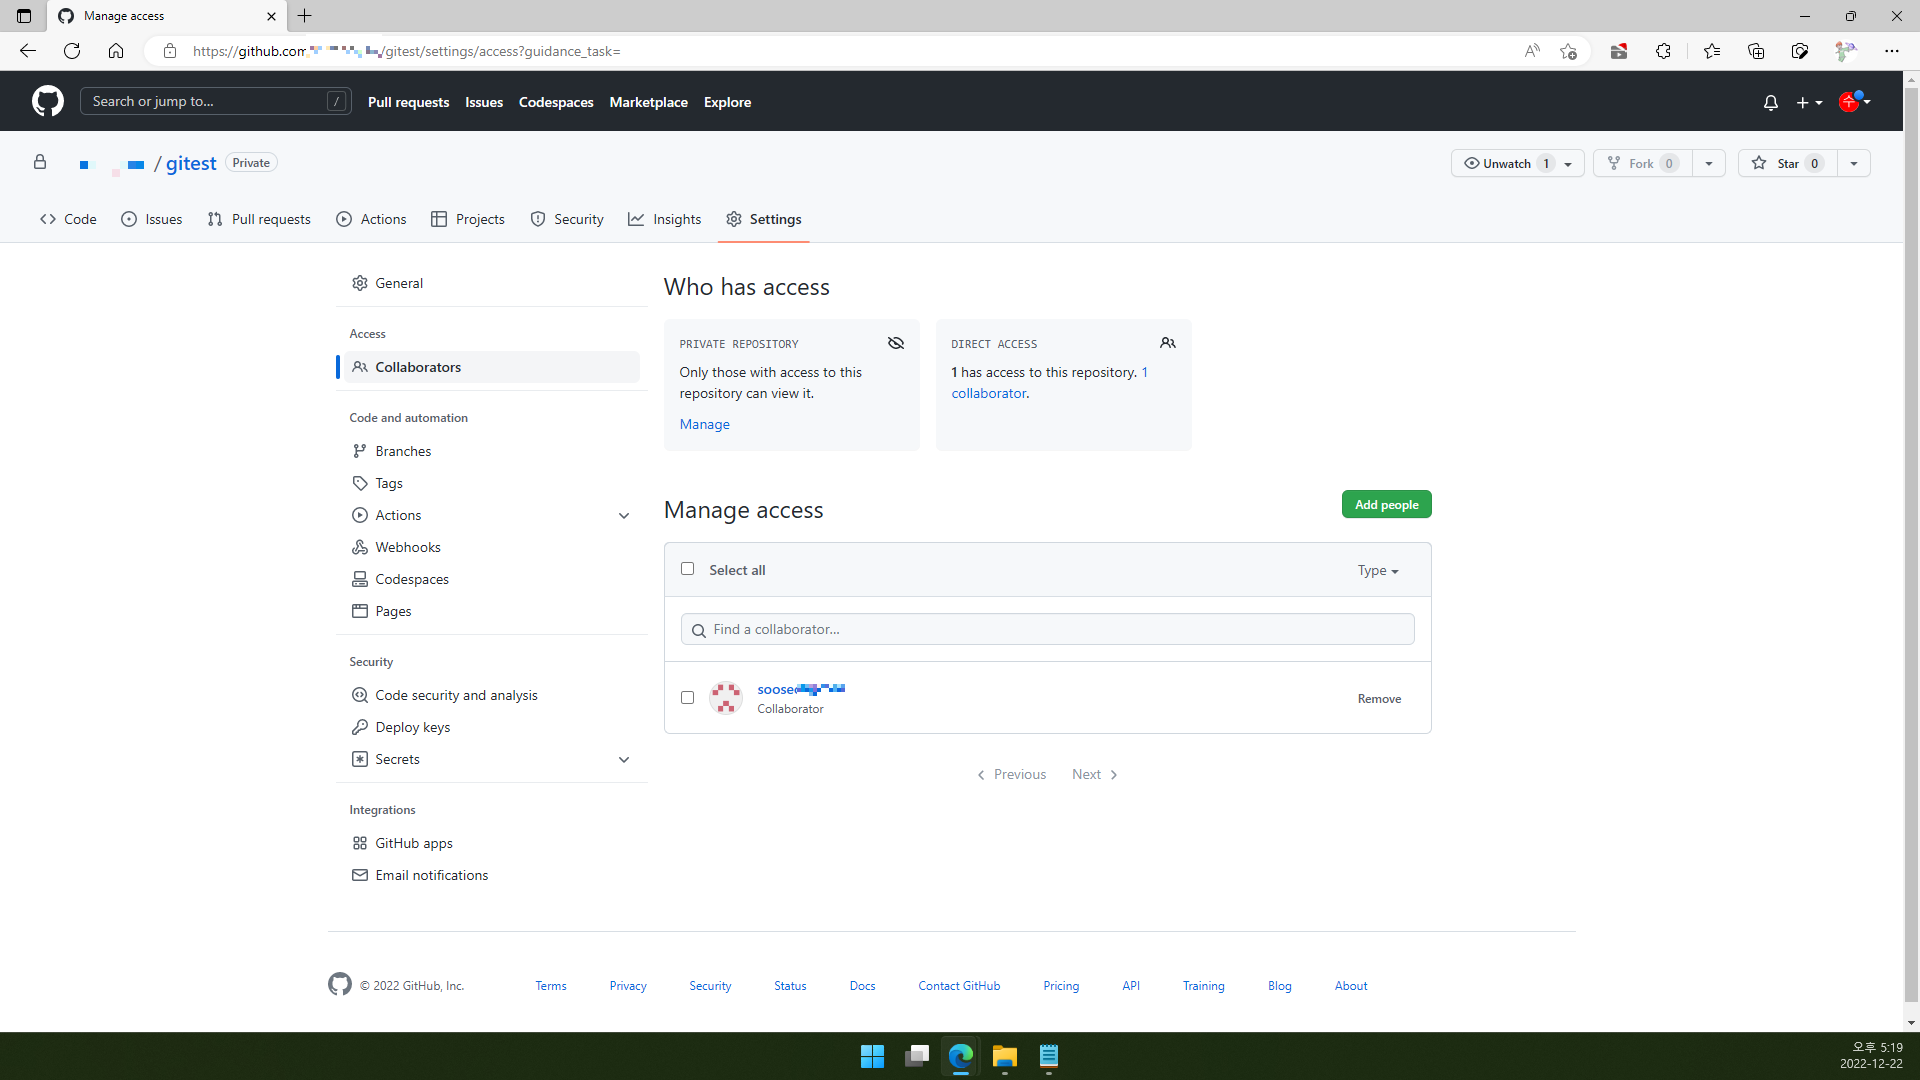
Task: Expand the Secrets settings section
Action: pos(624,760)
